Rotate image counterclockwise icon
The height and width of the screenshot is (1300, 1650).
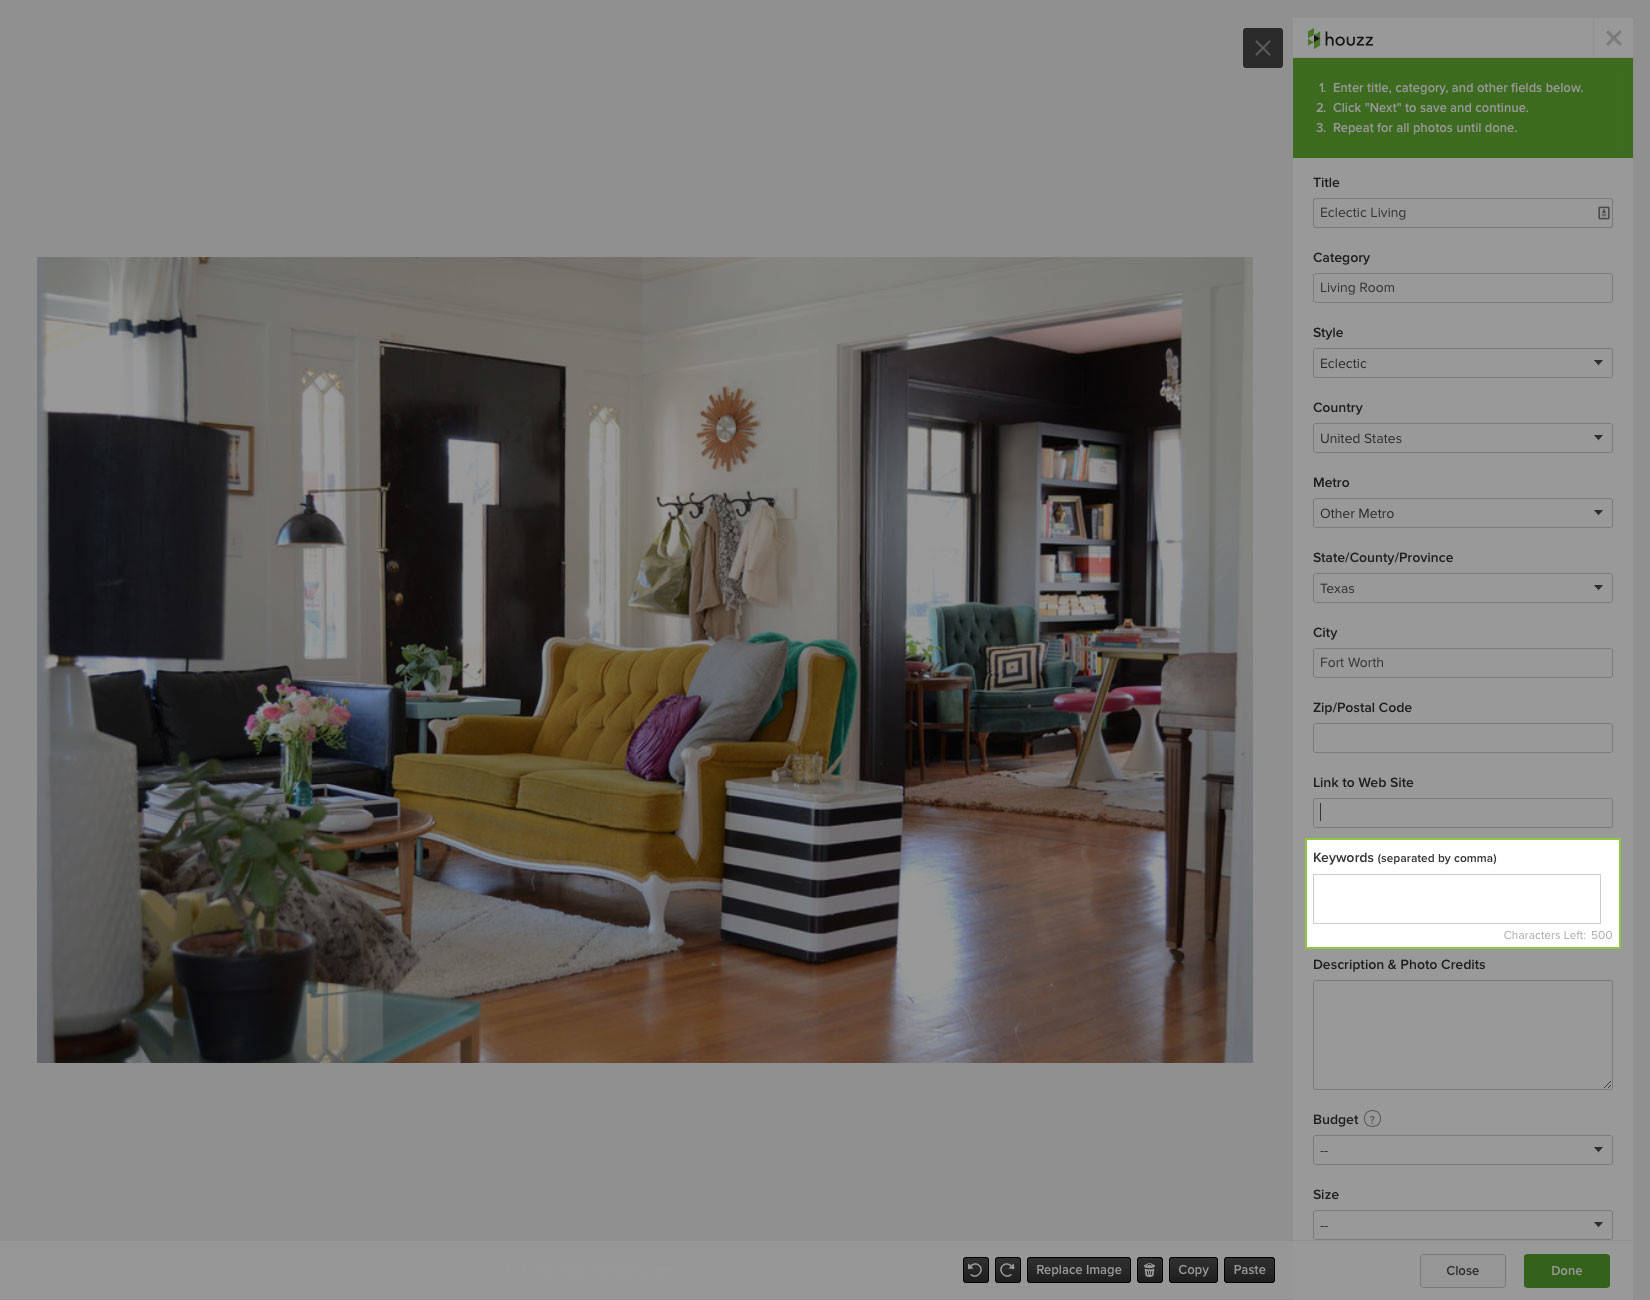point(975,1270)
